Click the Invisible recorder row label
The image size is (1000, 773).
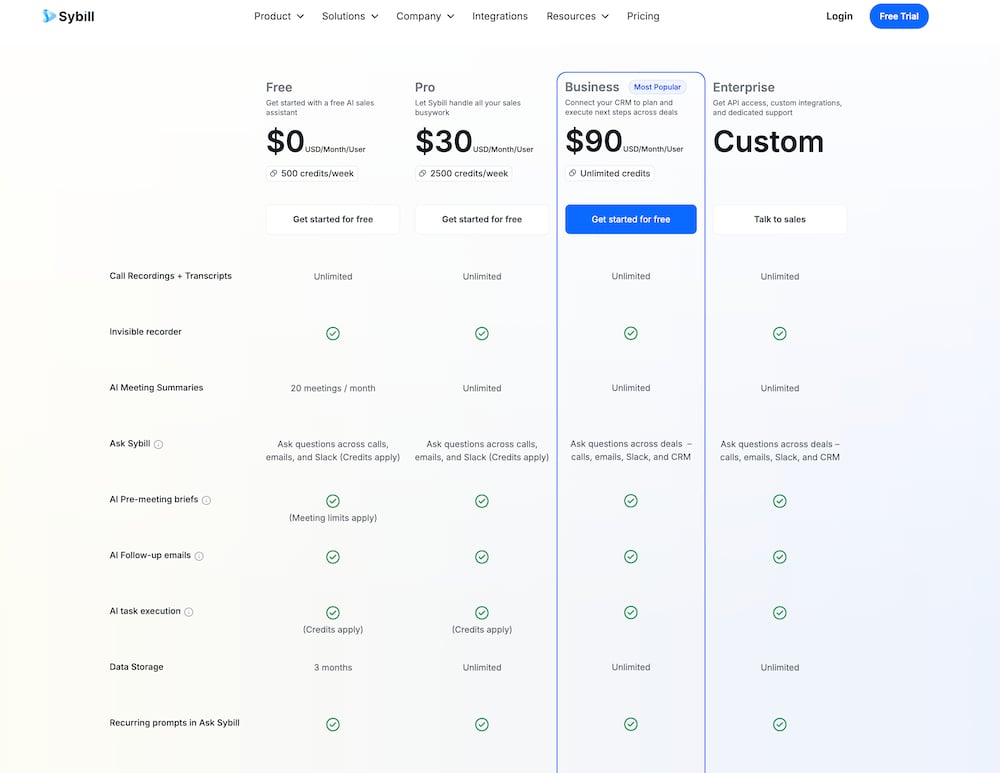coord(145,332)
